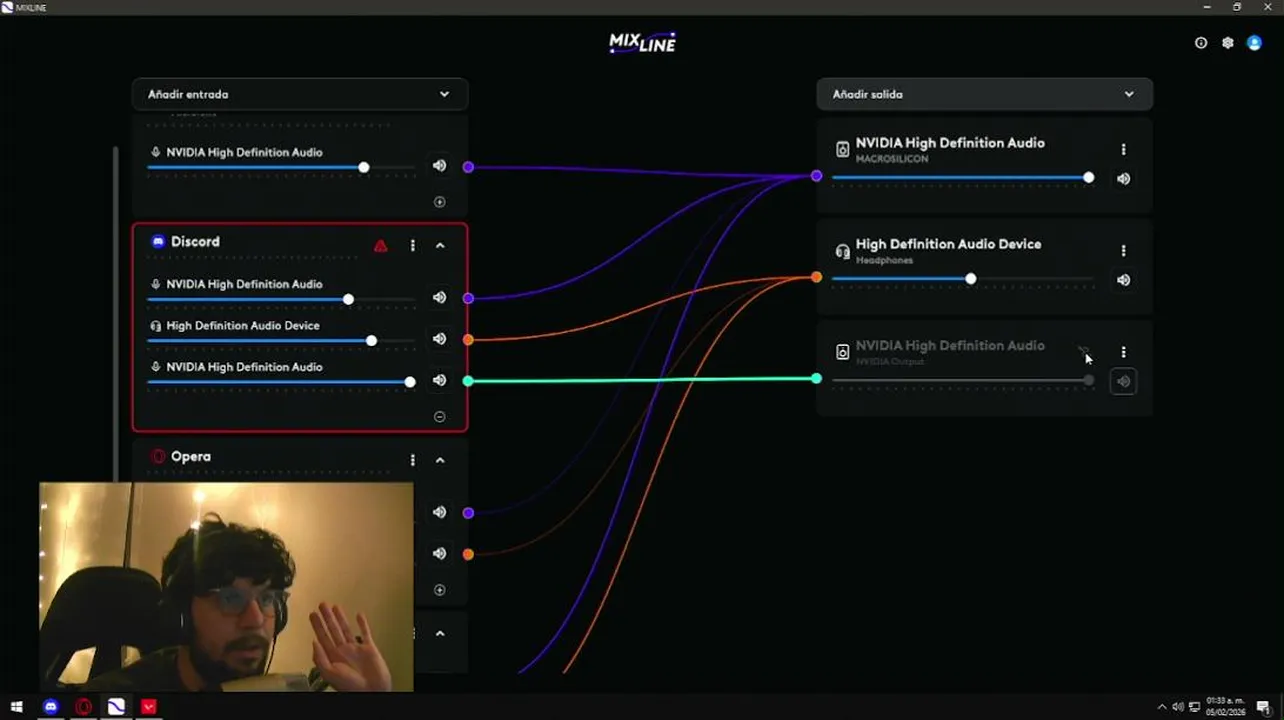The width and height of the screenshot is (1284, 720).
Task: Click the "Opera" card title
Action: click(x=191, y=456)
